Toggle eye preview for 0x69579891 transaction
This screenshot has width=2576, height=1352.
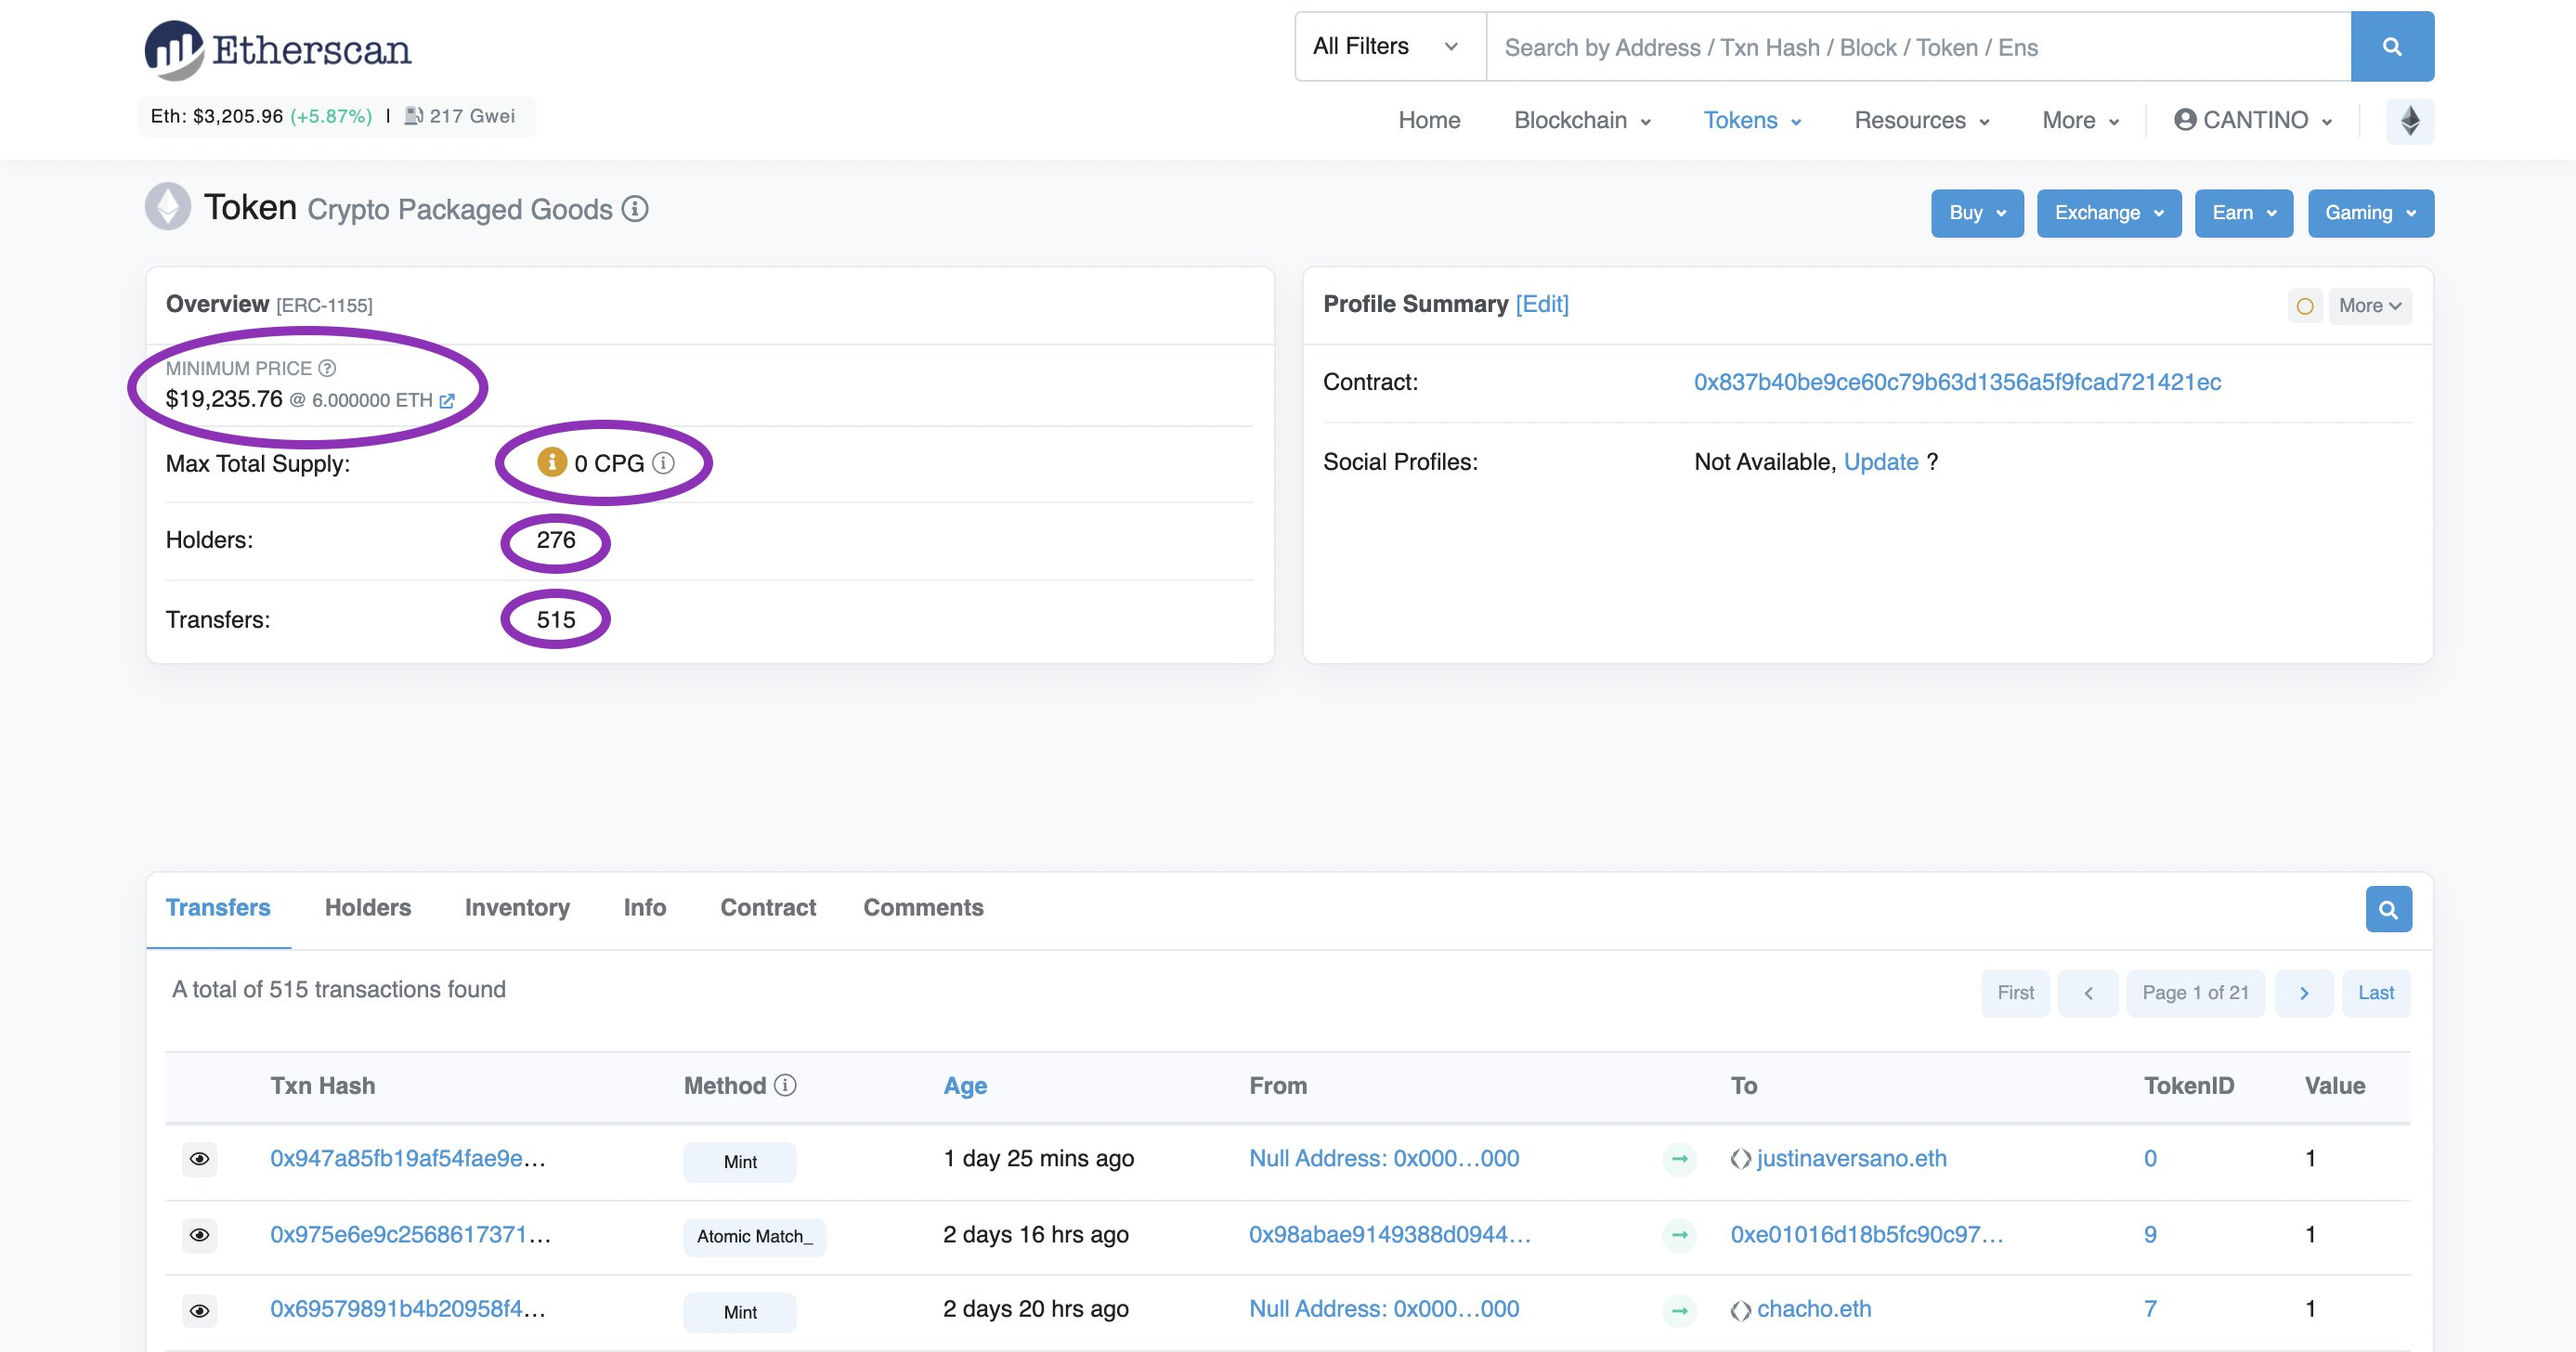(x=199, y=1310)
